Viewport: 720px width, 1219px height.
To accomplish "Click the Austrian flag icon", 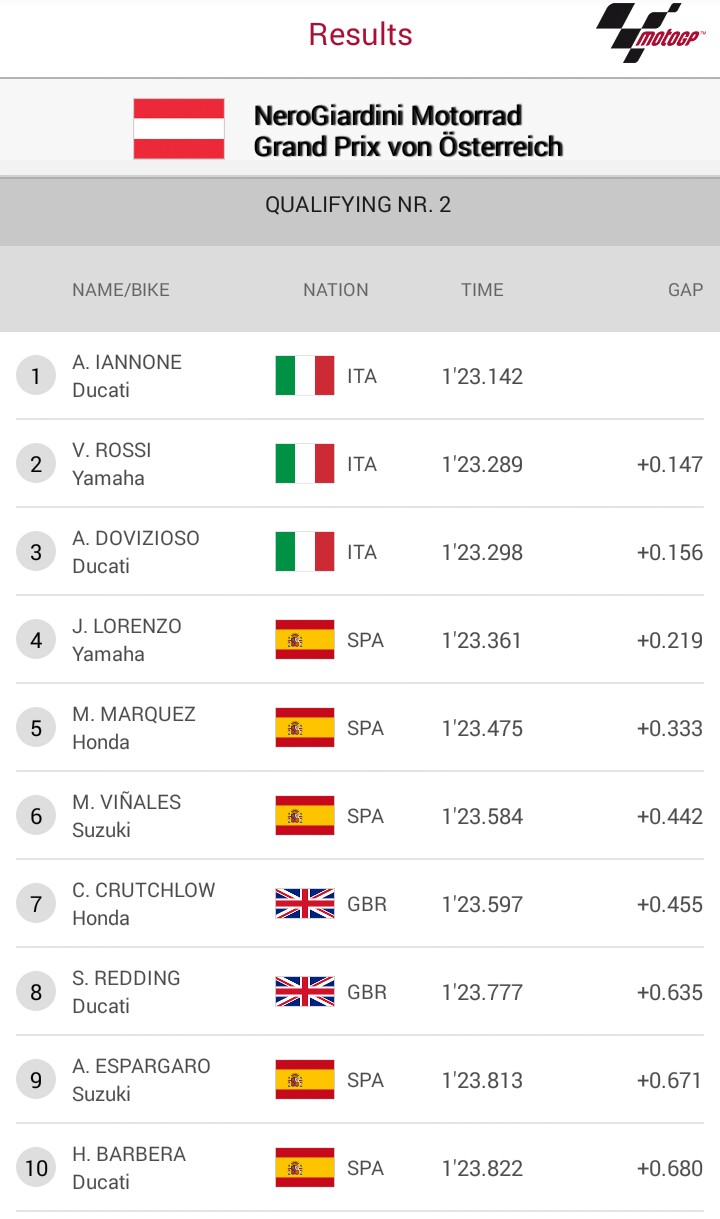I will coord(179,129).
